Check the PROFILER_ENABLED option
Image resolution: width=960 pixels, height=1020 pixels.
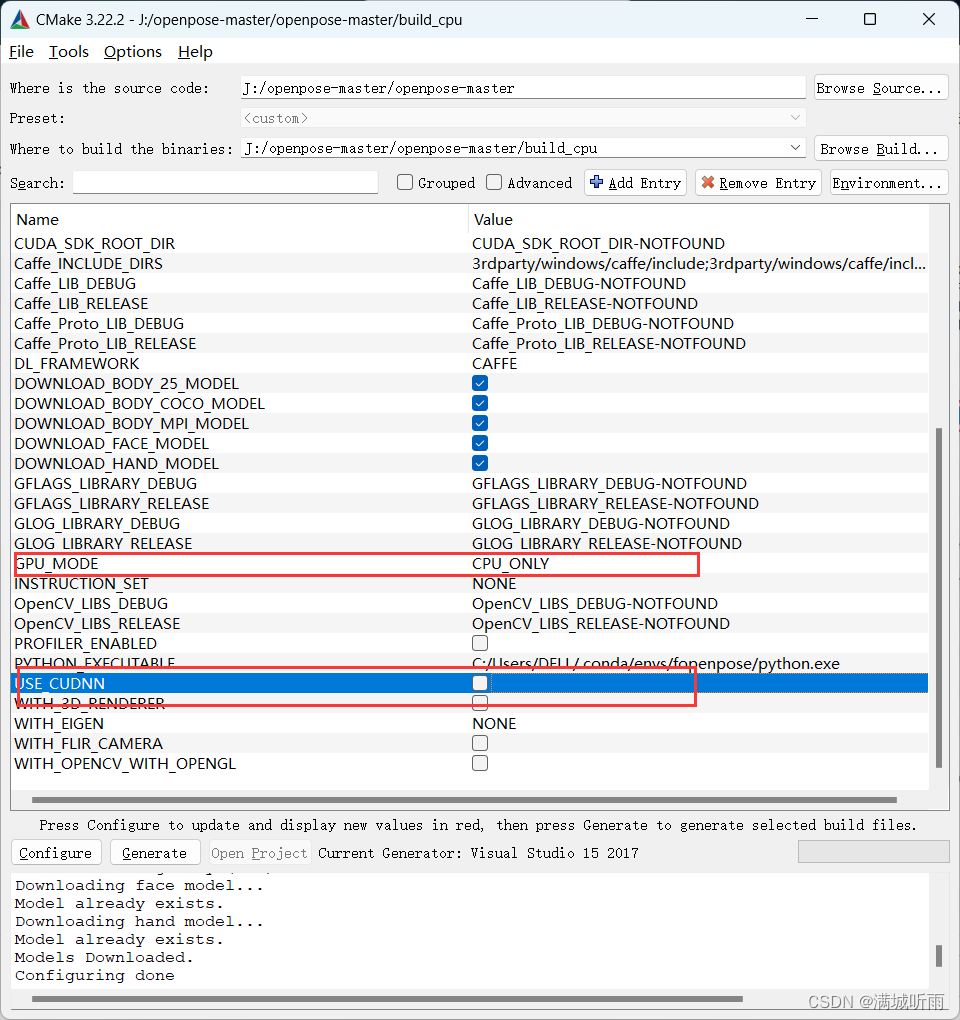pyautogui.click(x=479, y=643)
